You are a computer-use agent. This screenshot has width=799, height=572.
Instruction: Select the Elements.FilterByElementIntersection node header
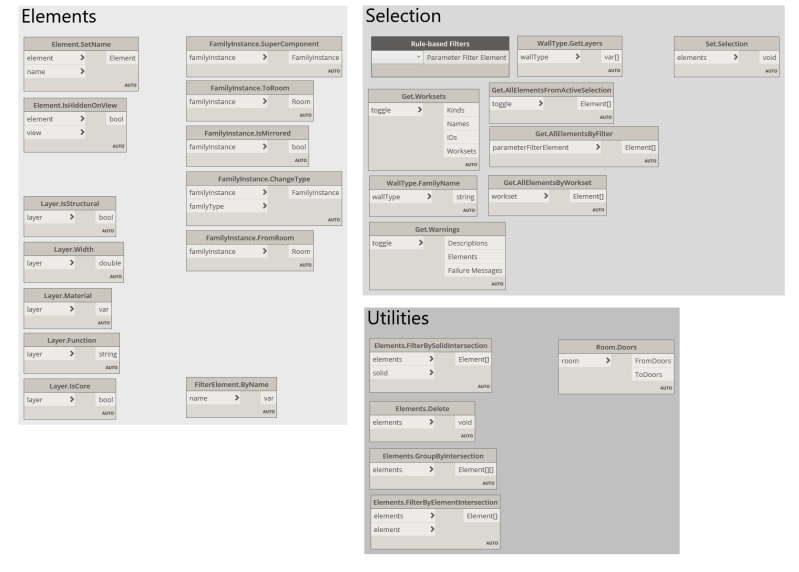(435, 502)
